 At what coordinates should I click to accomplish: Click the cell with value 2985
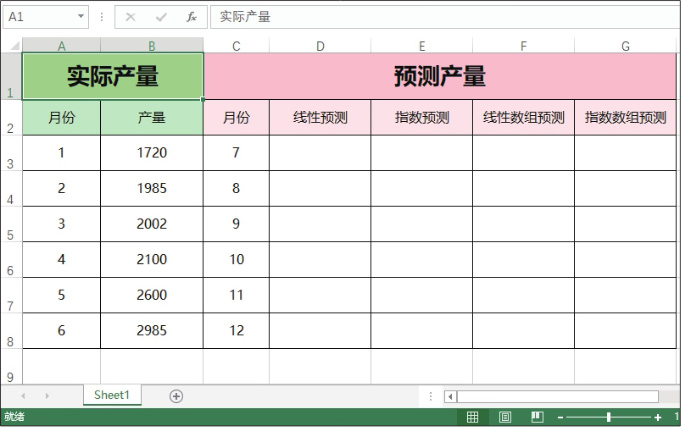[x=152, y=331]
